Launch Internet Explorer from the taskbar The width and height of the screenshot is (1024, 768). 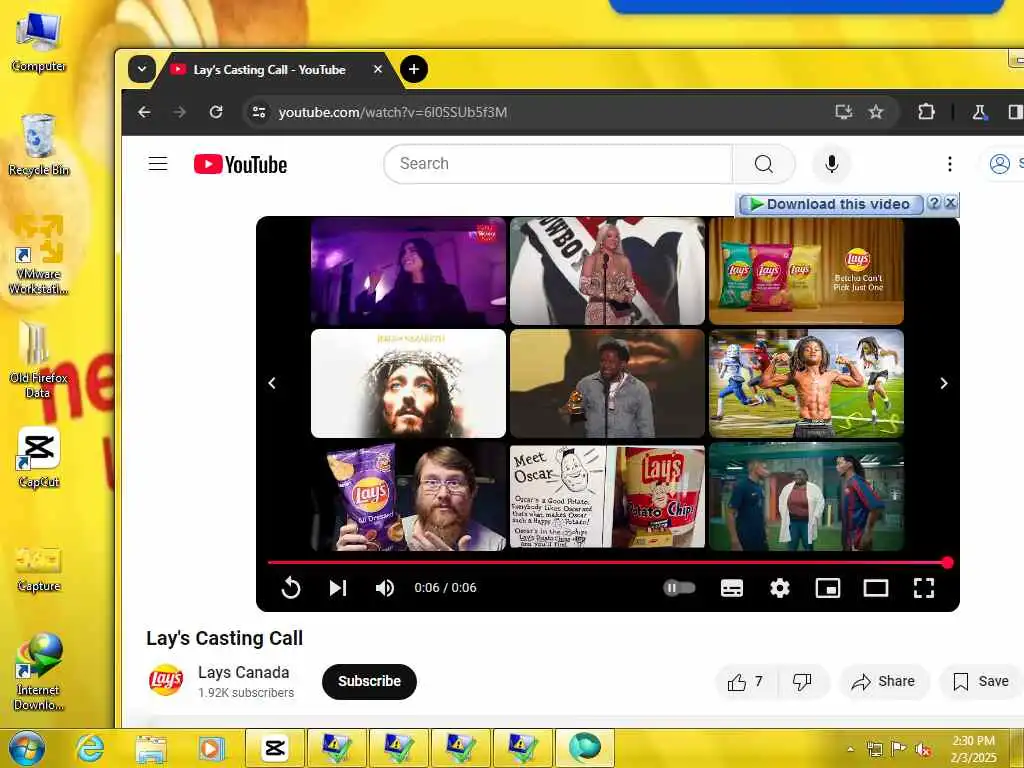(90, 748)
